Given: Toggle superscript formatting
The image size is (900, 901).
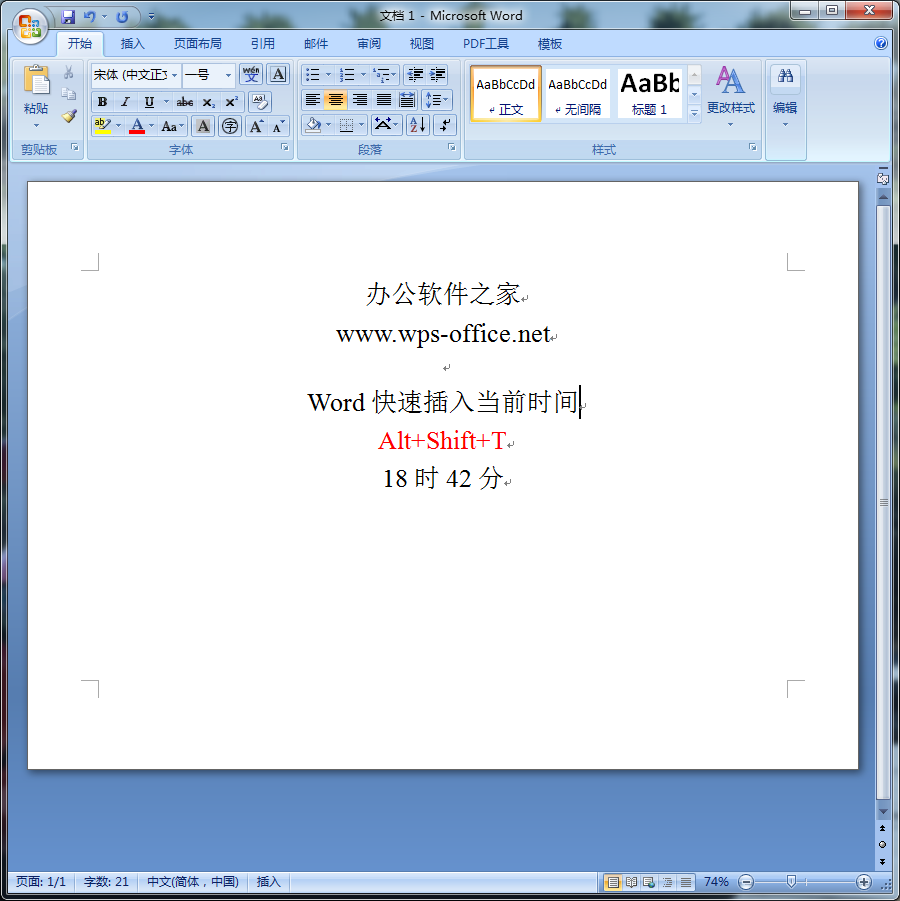Looking at the screenshot, I should click(x=232, y=102).
